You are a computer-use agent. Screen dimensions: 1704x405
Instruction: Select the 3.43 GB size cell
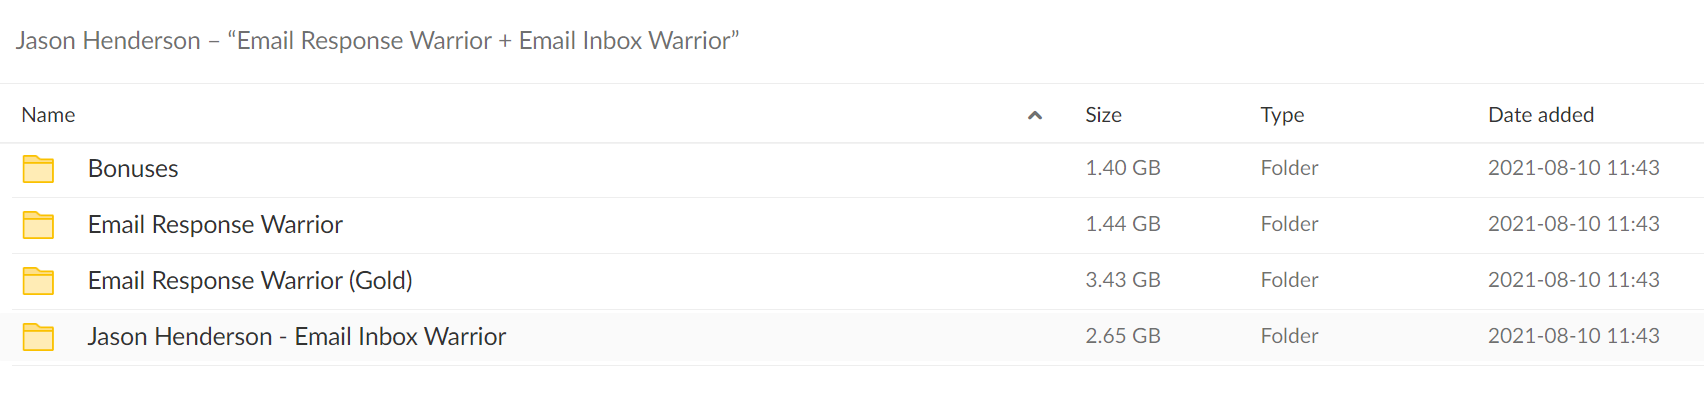click(x=1123, y=280)
